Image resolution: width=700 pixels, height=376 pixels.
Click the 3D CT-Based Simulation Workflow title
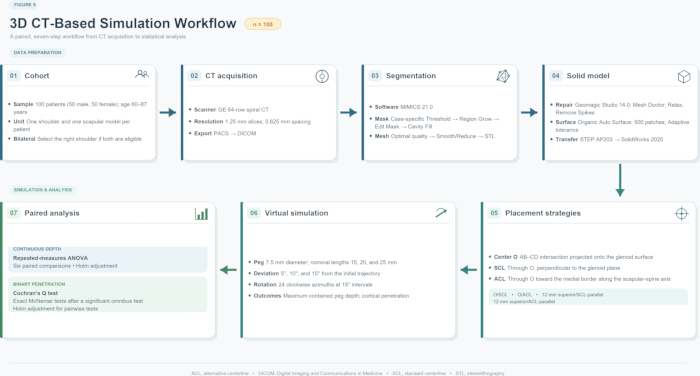pyautogui.click(x=123, y=23)
